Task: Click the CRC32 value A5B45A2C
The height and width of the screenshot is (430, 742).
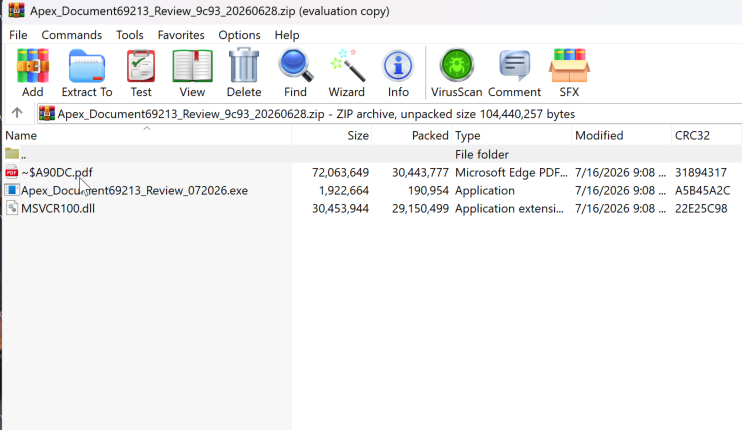Action: 702,190
